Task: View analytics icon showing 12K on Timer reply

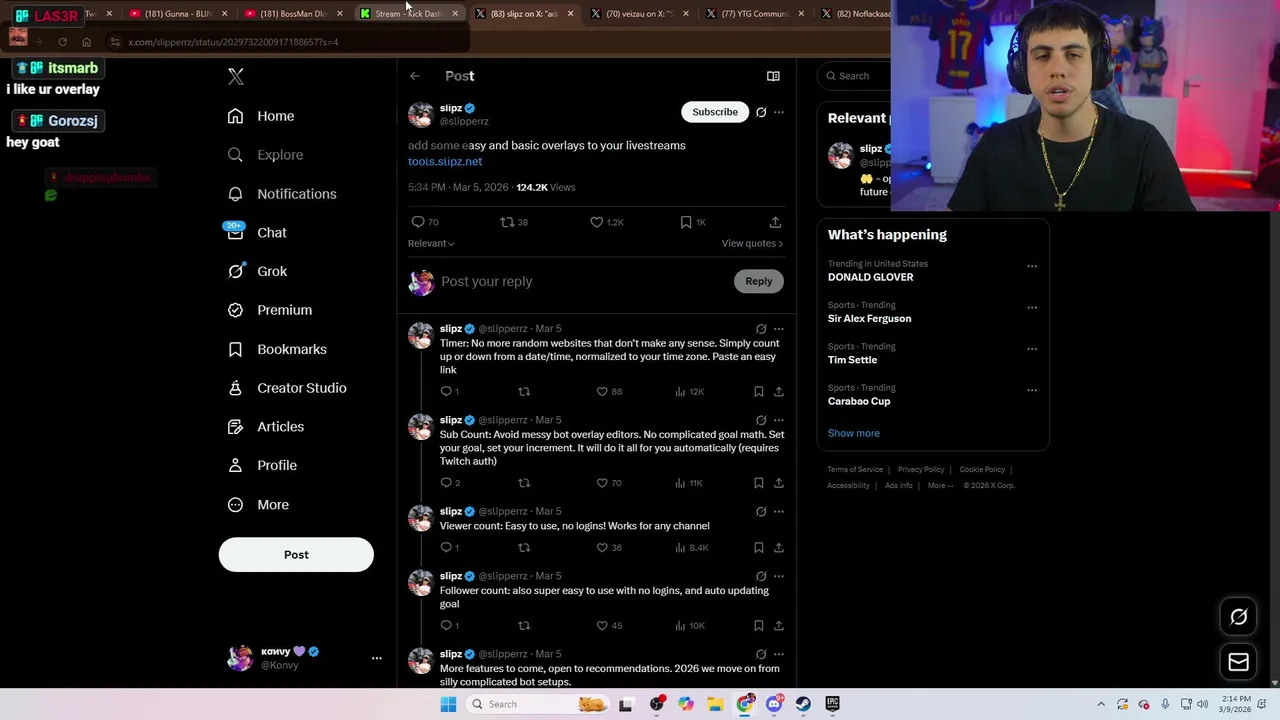Action: point(690,392)
